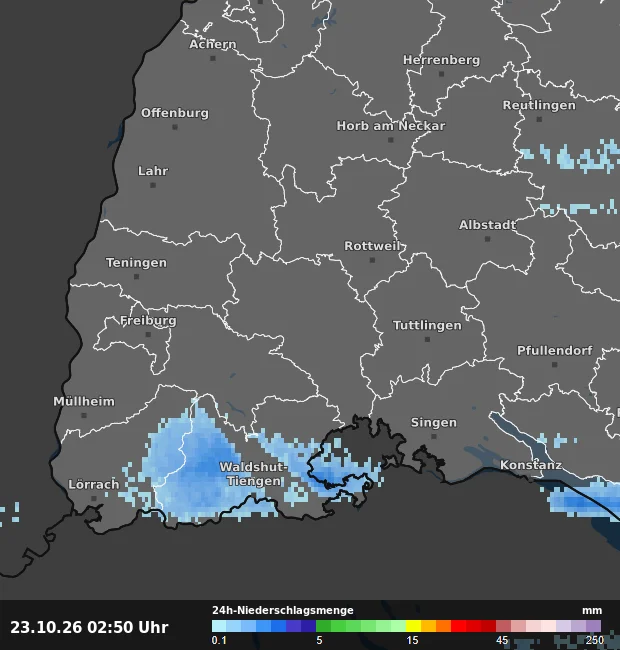
Task: Click the Herrenberg location marker square
Action: pyautogui.click(x=441, y=74)
